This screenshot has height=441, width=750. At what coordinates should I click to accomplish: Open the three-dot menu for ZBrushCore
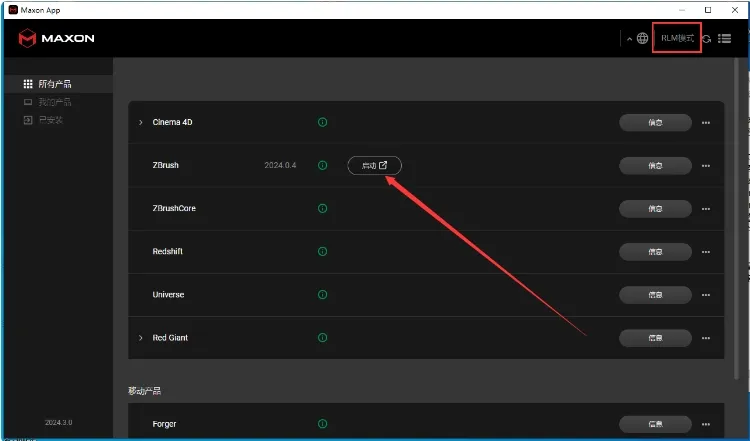click(706, 209)
